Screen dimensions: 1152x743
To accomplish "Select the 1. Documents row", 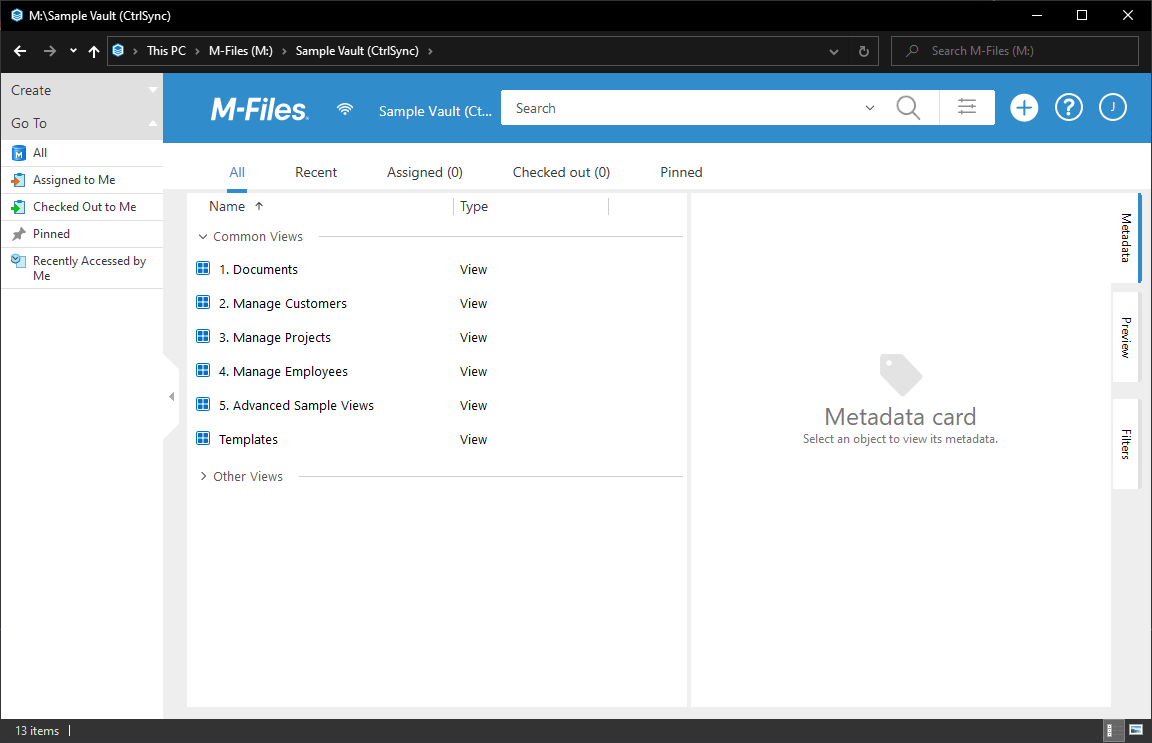I will (x=436, y=269).
